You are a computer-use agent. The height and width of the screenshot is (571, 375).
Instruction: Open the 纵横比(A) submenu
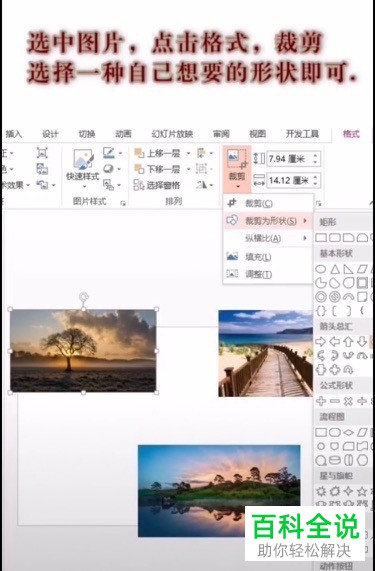[x=268, y=238]
